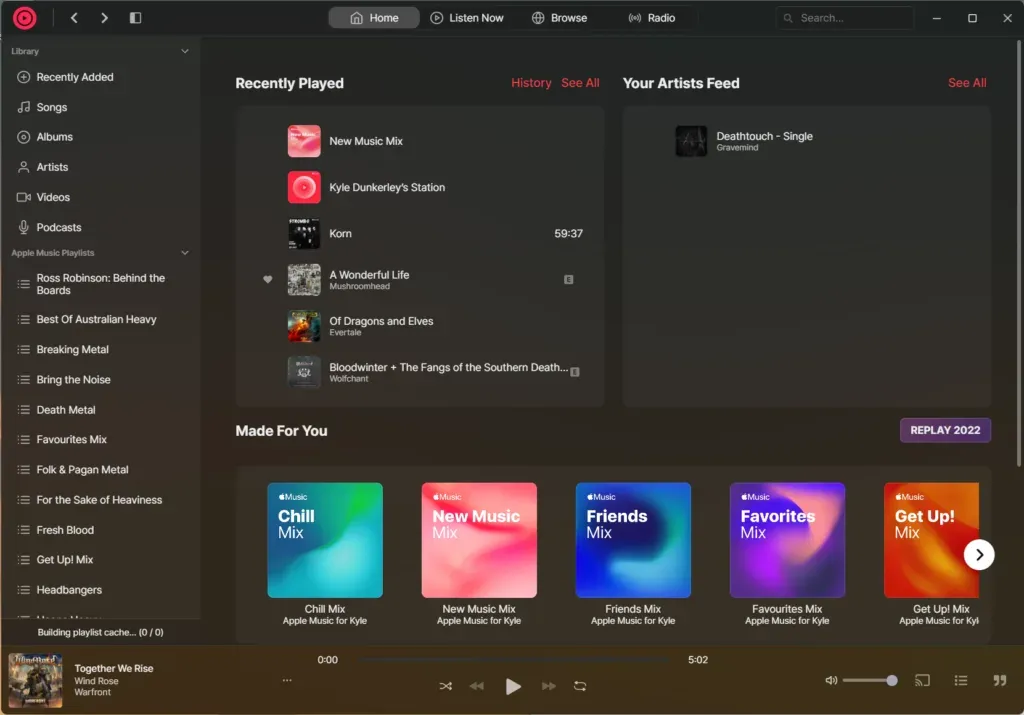The width and height of the screenshot is (1024, 715).
Task: Click the History link
Action: (x=531, y=83)
